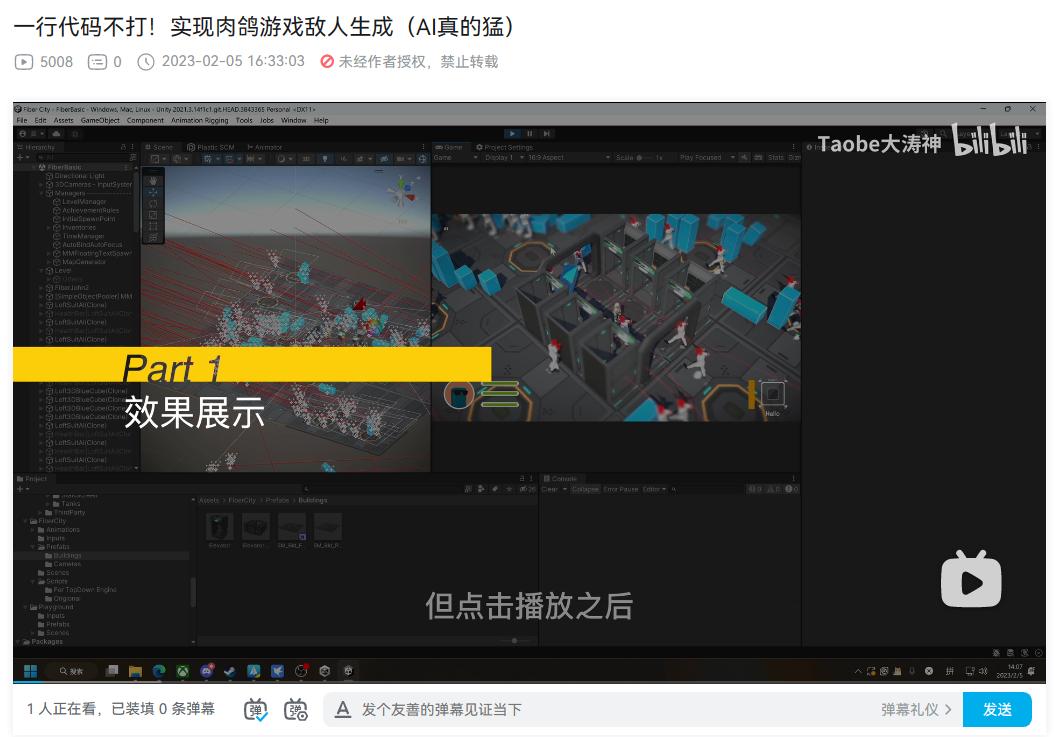This screenshot has width=1054, height=737.
Task: Click the Windows Start button in taskbar
Action: [x=30, y=670]
